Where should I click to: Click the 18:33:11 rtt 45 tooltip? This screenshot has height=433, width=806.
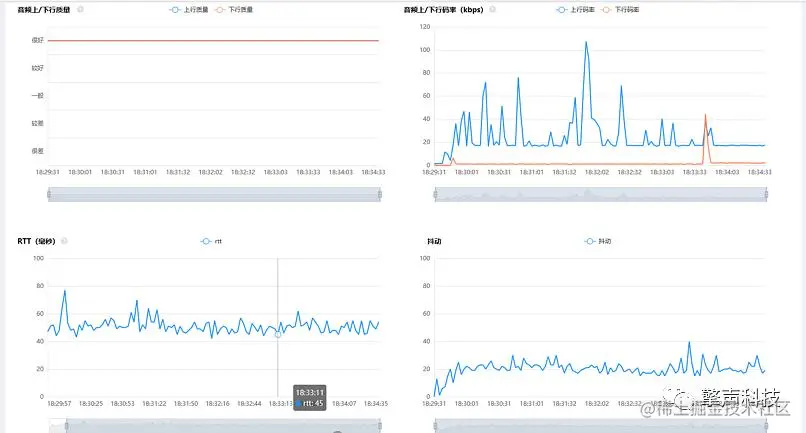(x=310, y=398)
